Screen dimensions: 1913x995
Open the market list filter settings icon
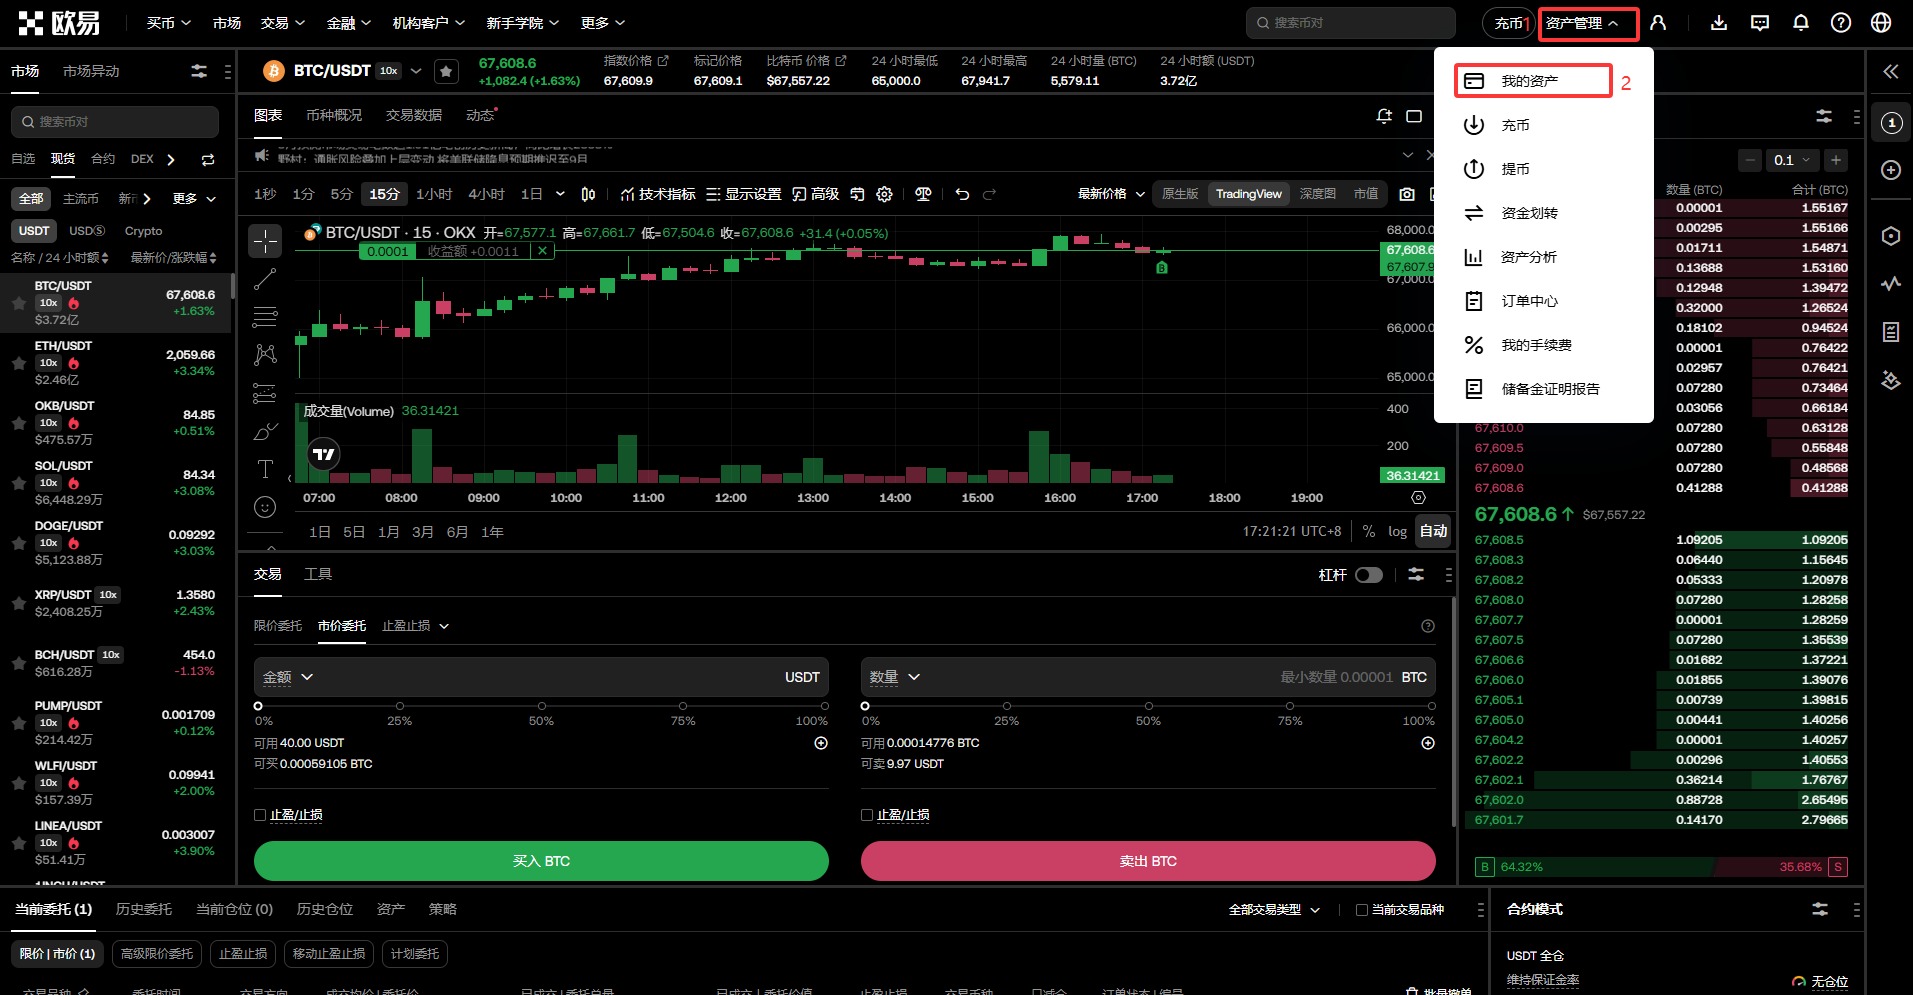coord(199,71)
